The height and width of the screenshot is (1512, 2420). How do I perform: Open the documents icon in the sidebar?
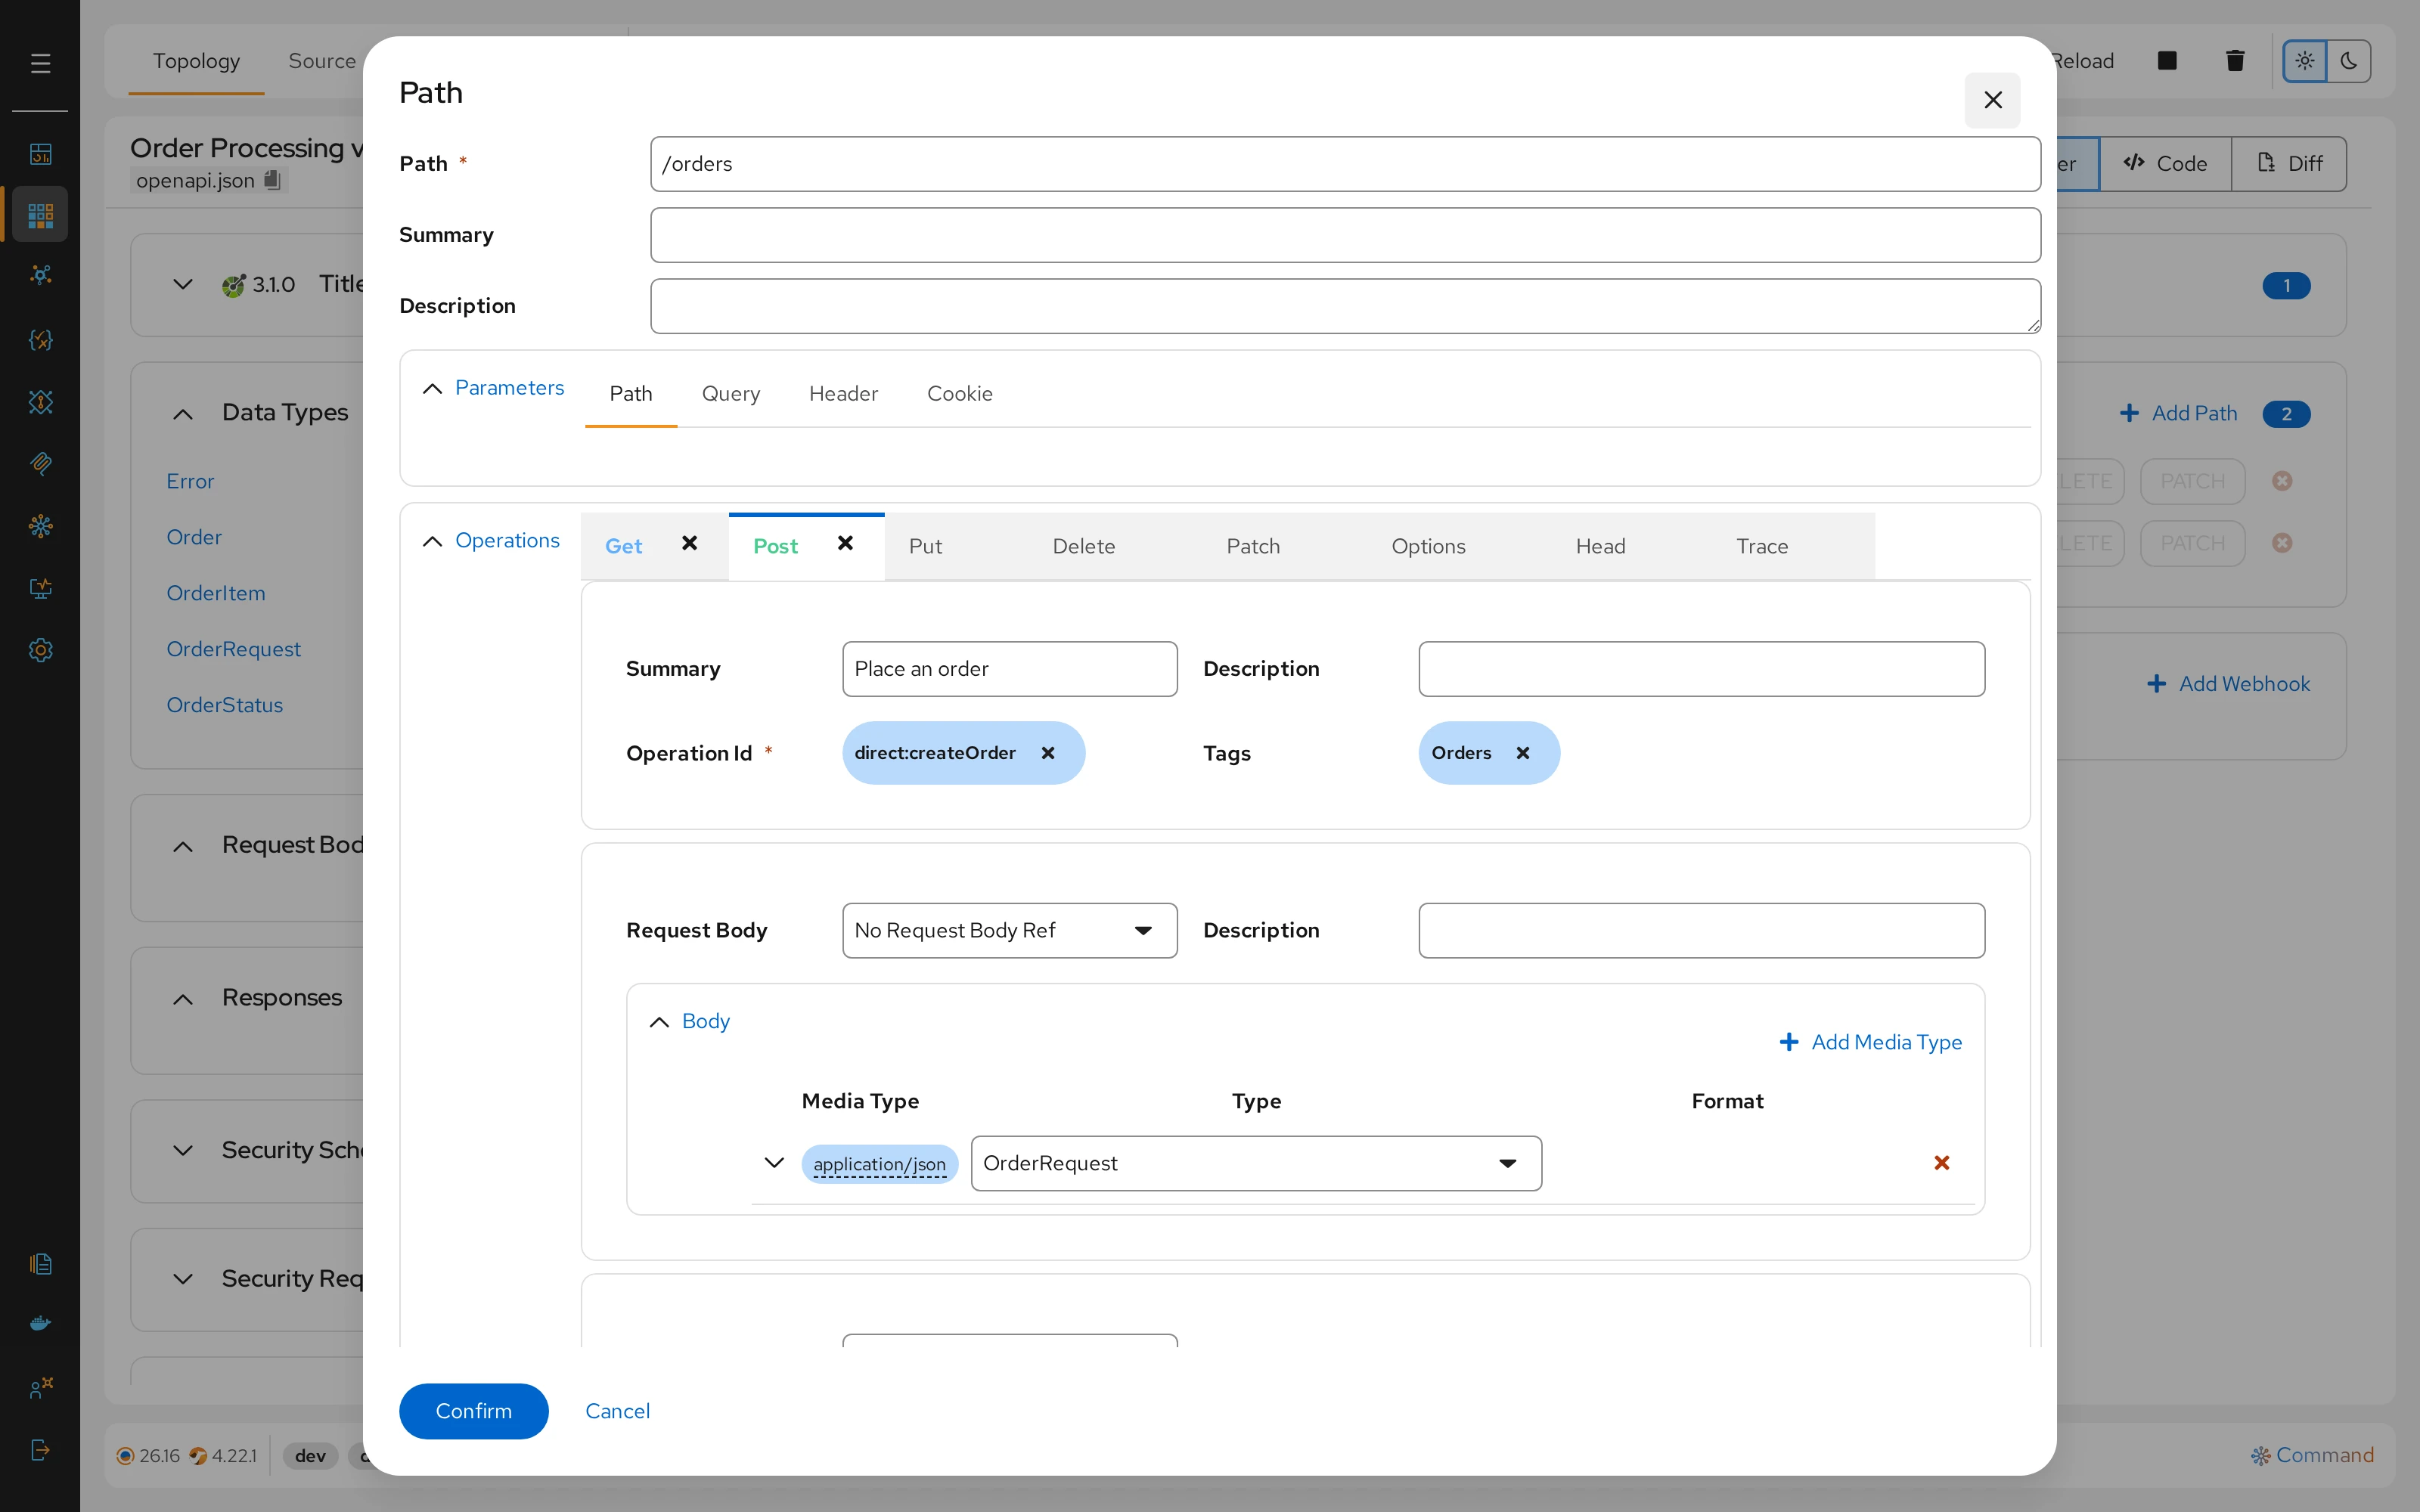[x=40, y=1264]
